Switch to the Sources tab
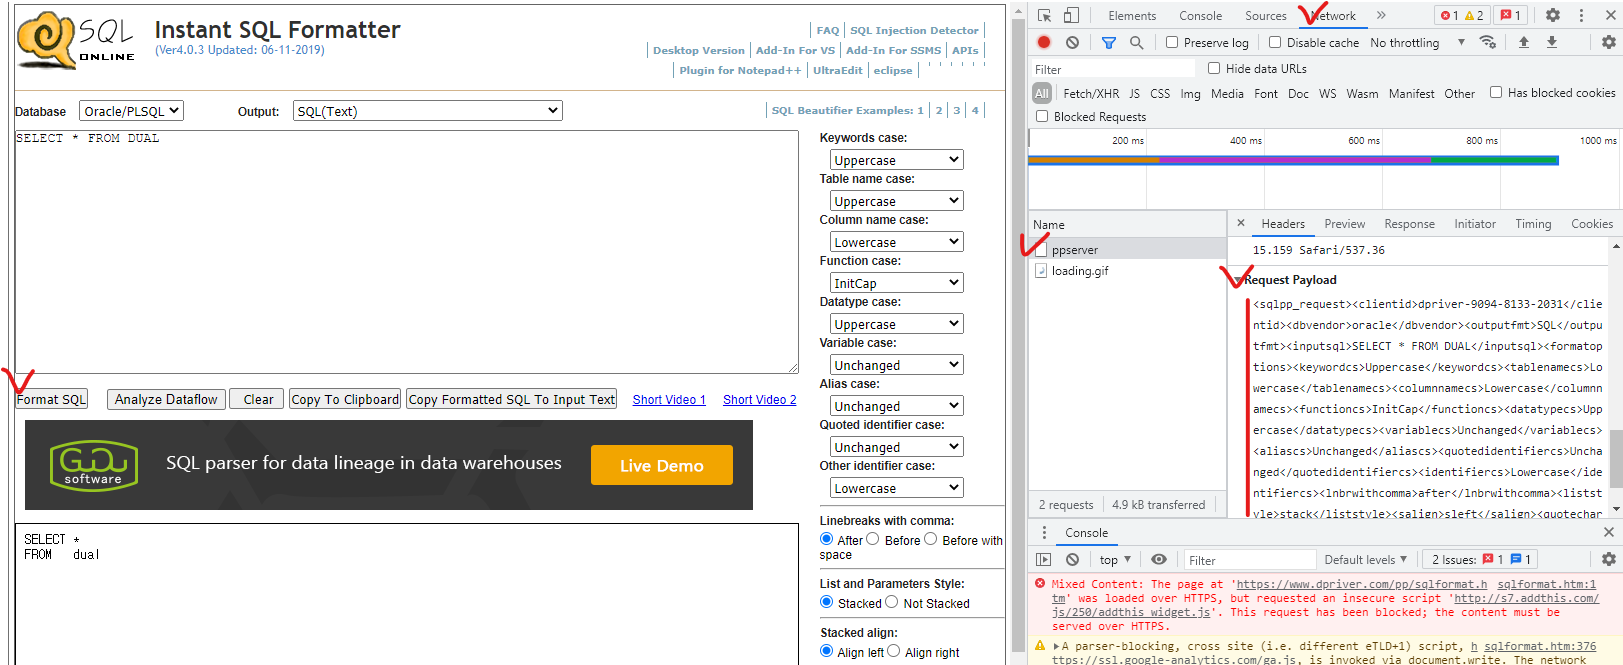Image resolution: width=1623 pixels, height=665 pixels. (x=1266, y=16)
